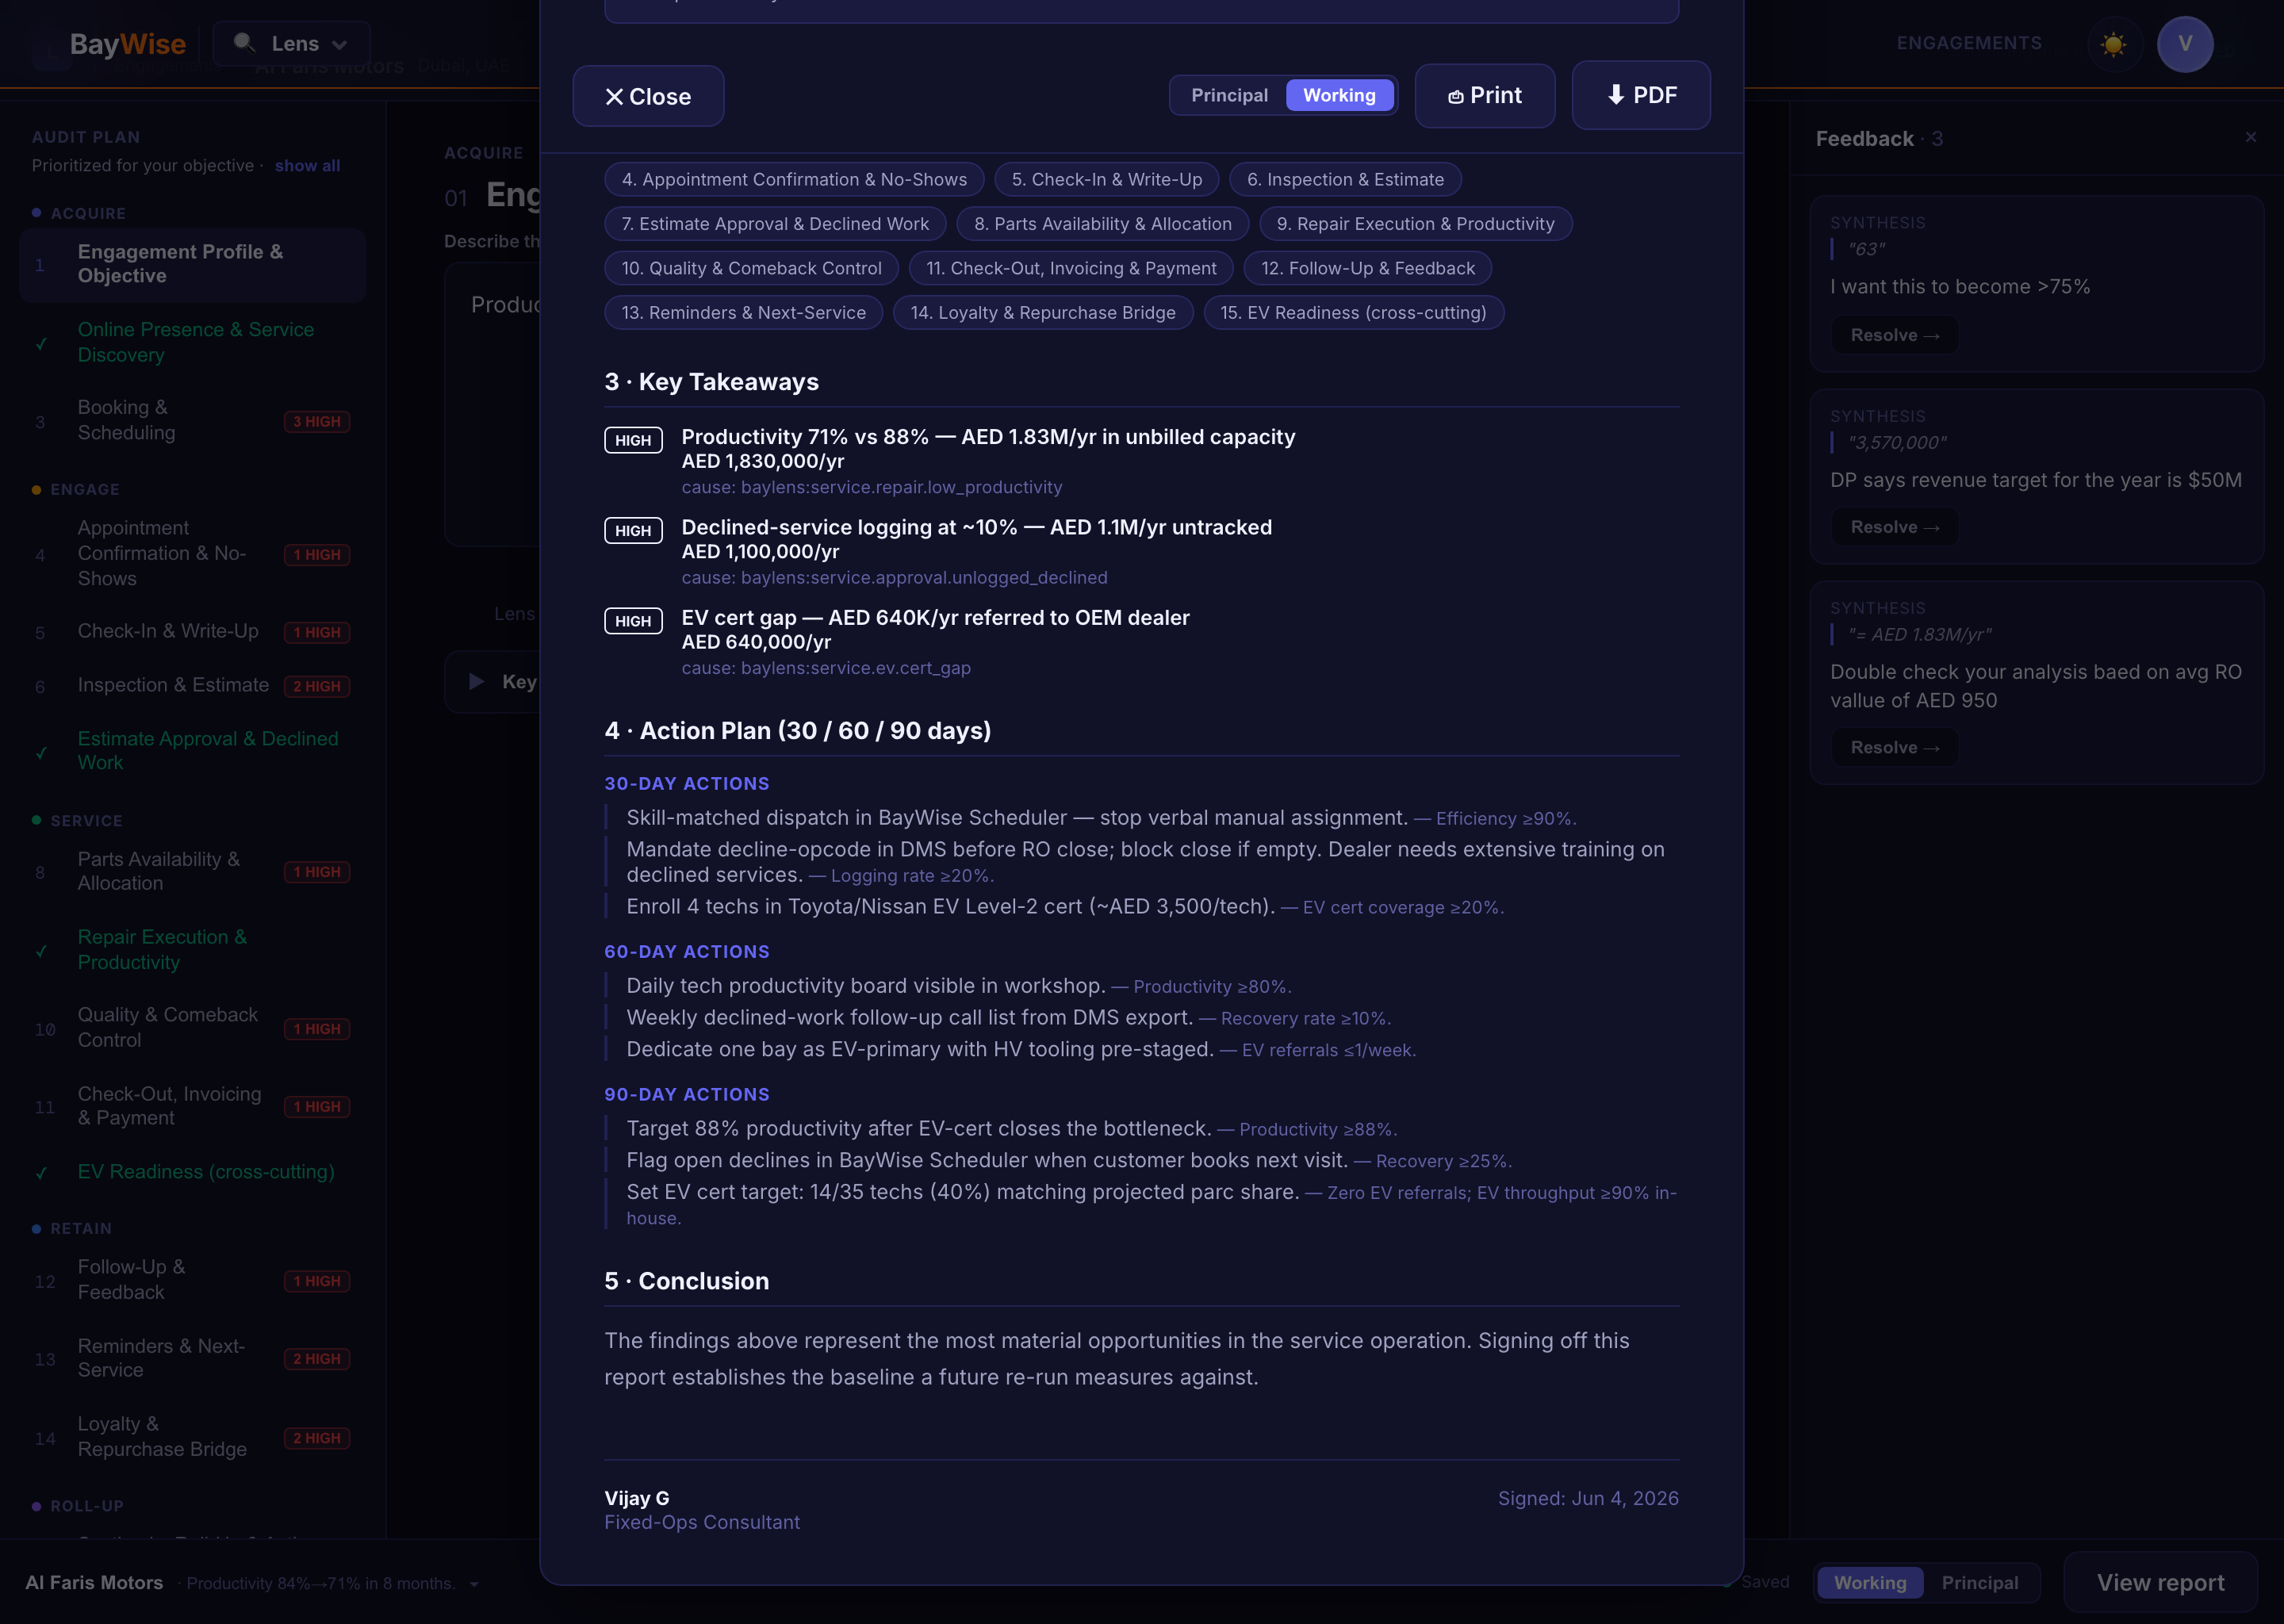Open Online Presence & Service Discovery step
Image resolution: width=2284 pixels, height=1624 pixels.
[193, 342]
